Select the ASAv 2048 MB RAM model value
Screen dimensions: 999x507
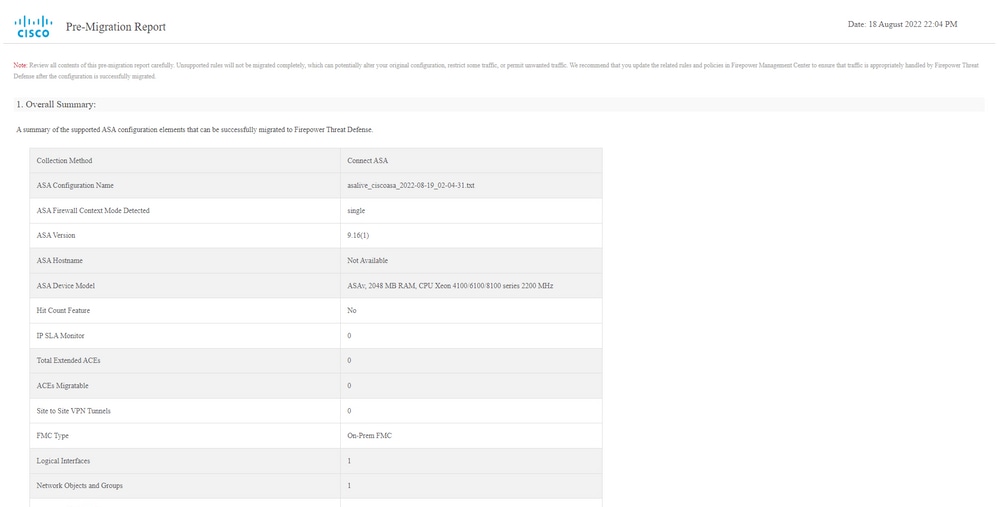coord(450,285)
